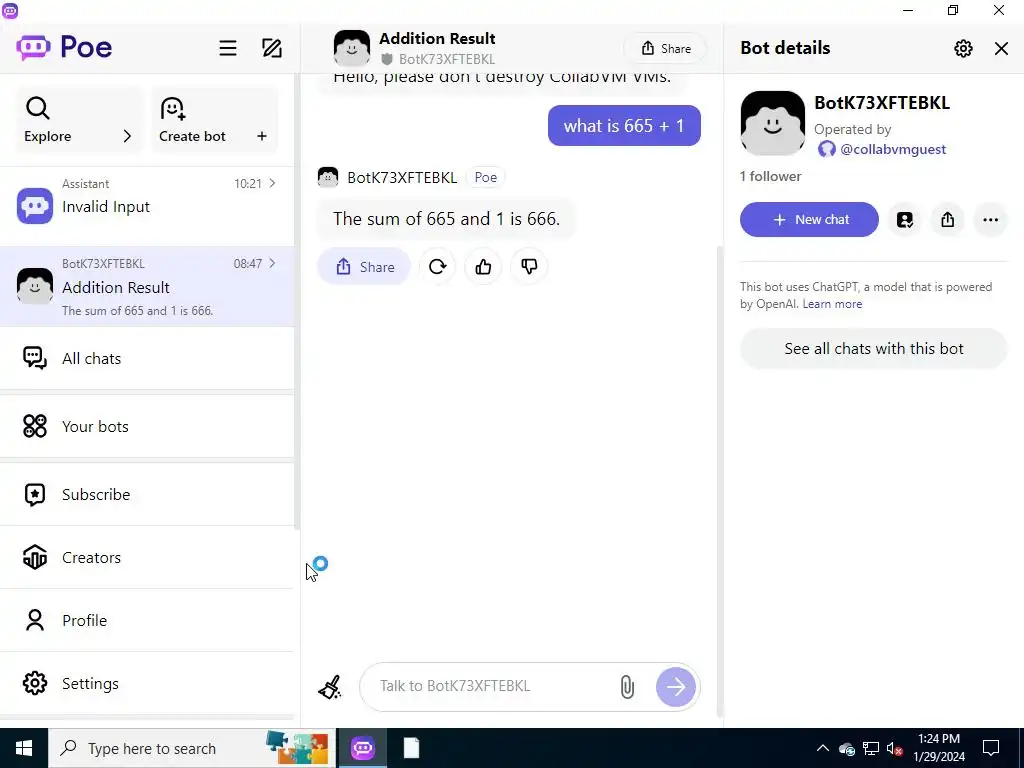Share the bot's answer message
The width and height of the screenshot is (1024, 768).
coord(364,266)
